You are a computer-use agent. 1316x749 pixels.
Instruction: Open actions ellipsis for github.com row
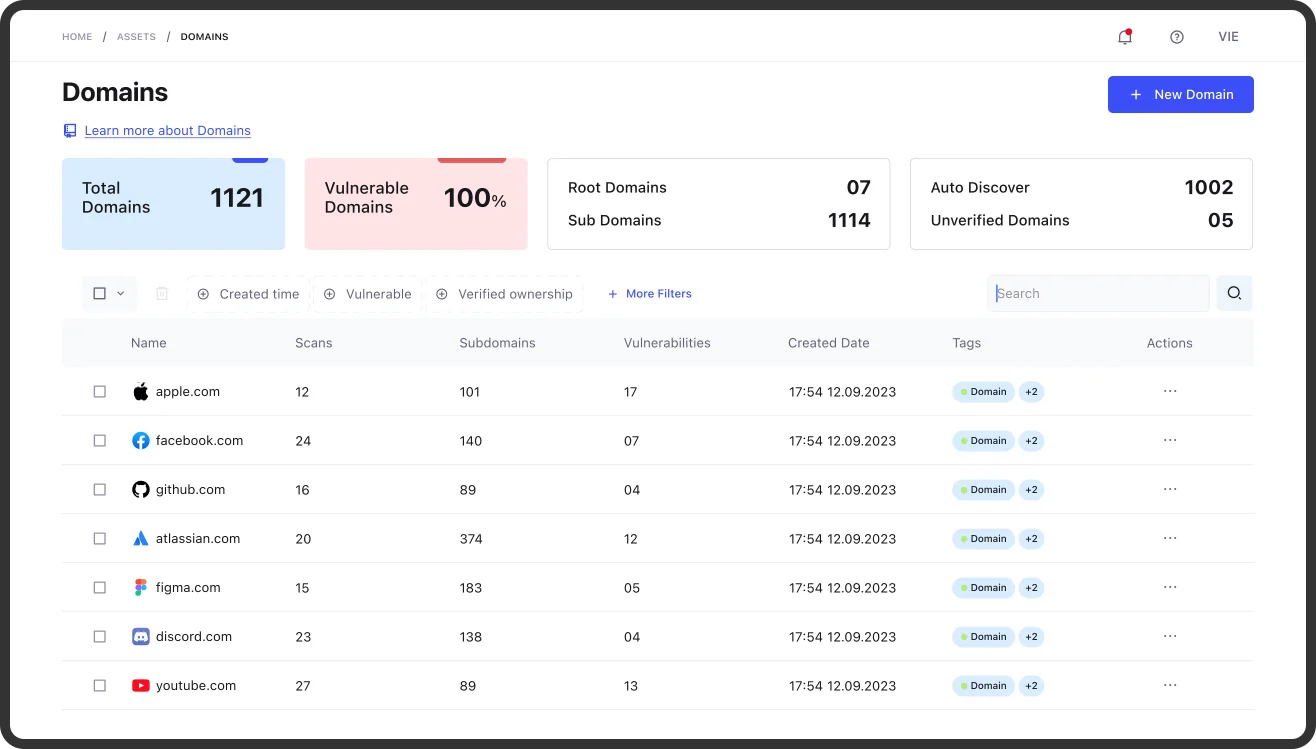point(1170,489)
